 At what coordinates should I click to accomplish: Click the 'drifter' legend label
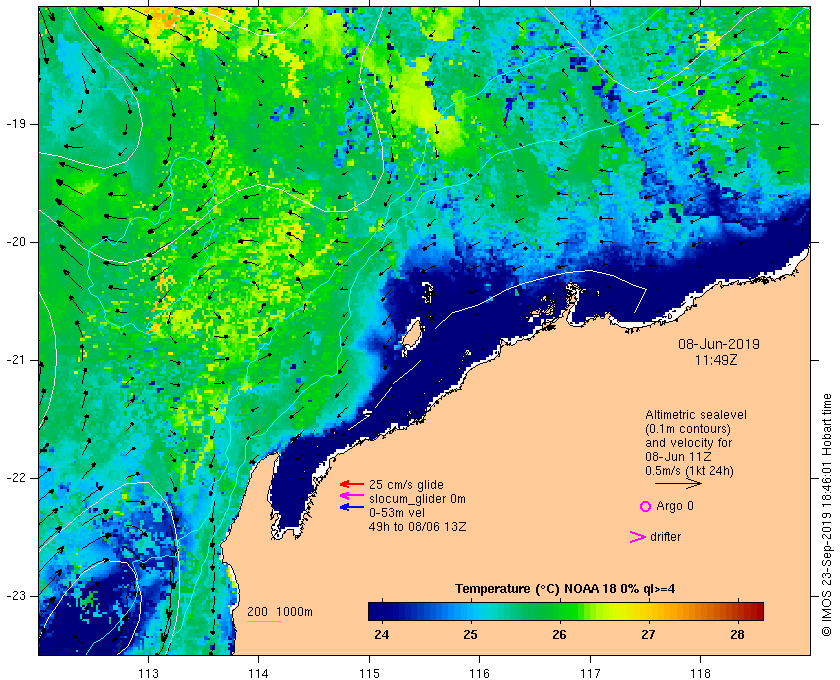coord(665,537)
